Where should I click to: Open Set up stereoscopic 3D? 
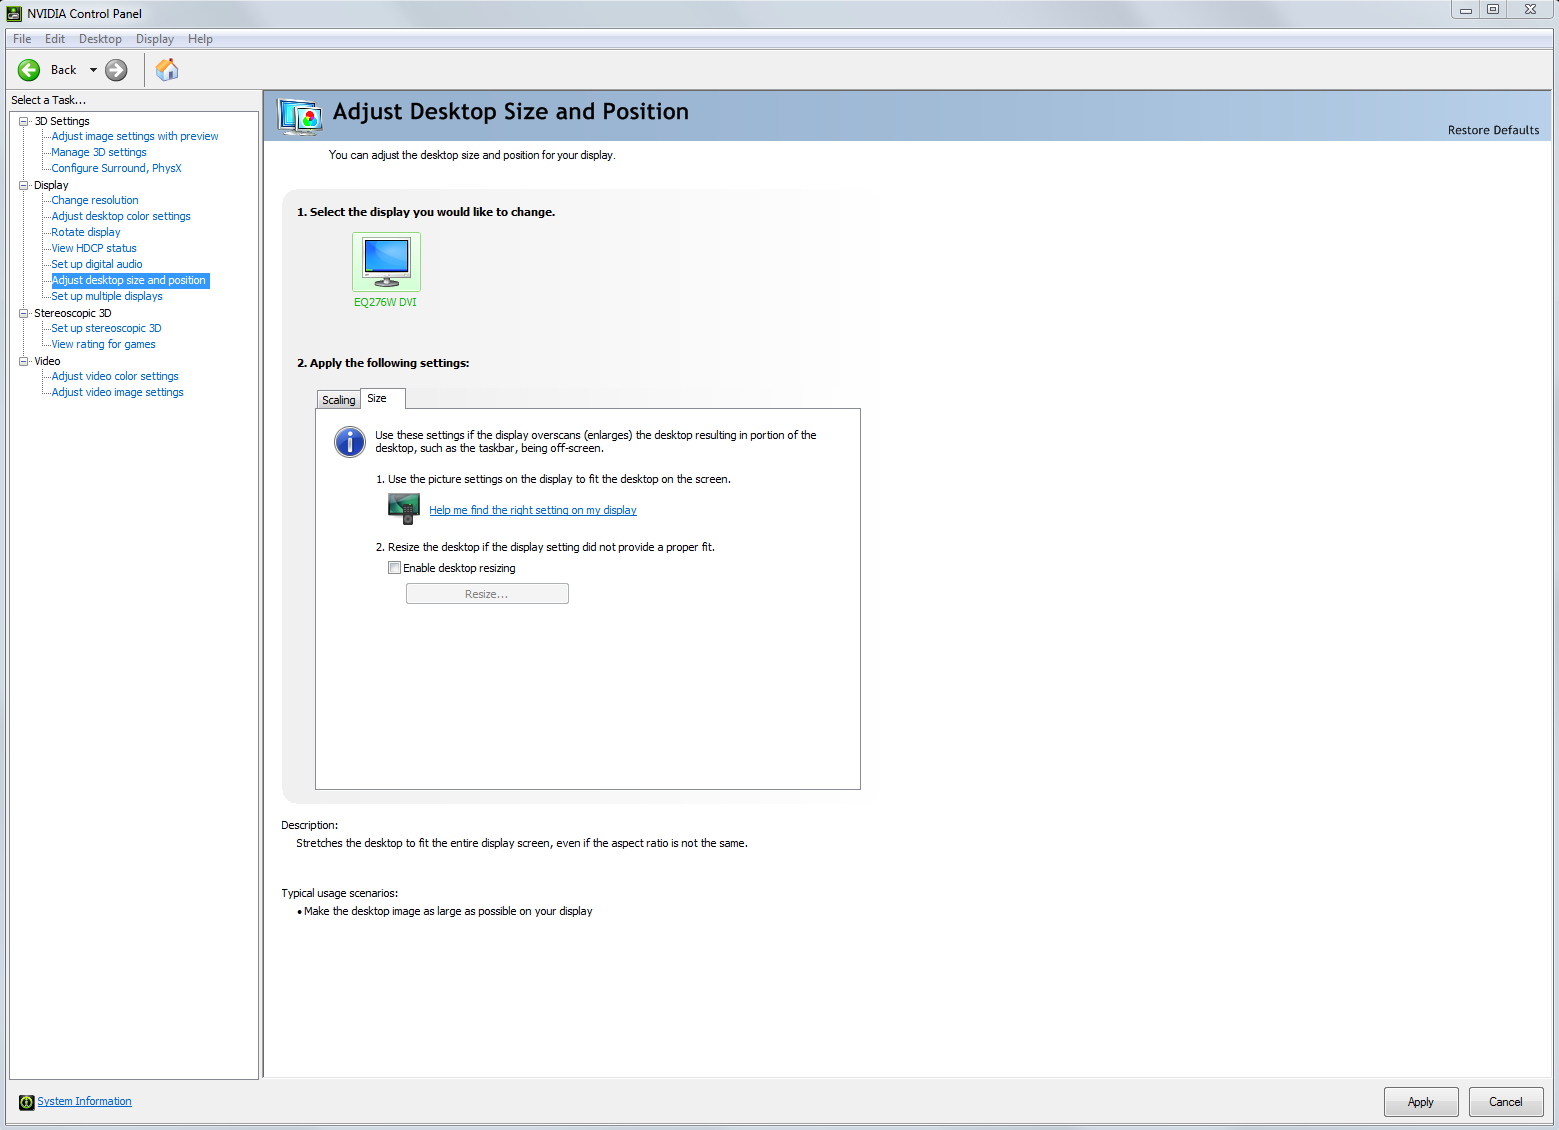tap(106, 328)
